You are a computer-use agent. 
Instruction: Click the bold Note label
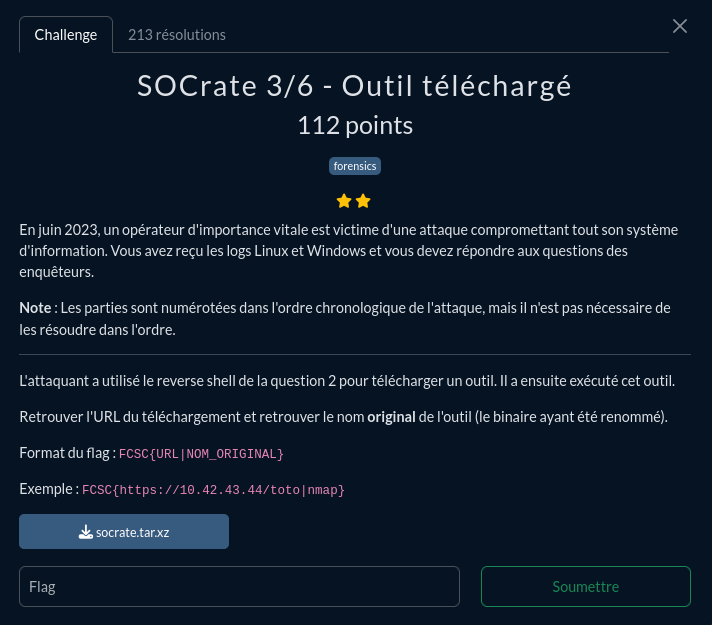pos(35,308)
